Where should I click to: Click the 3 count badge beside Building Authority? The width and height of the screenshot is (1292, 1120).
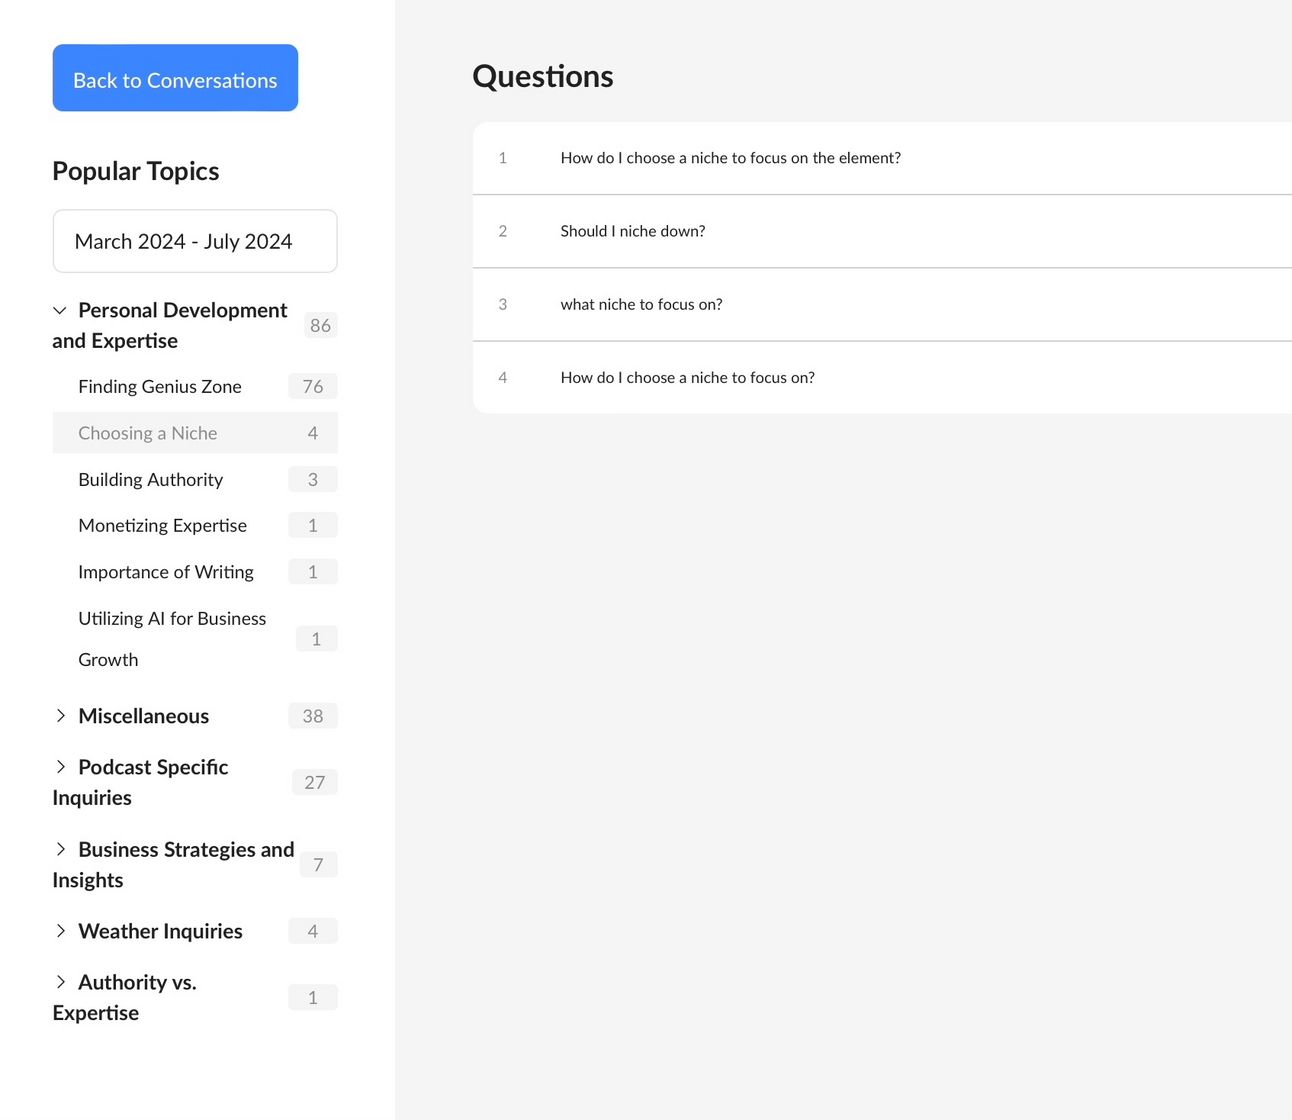click(x=313, y=479)
